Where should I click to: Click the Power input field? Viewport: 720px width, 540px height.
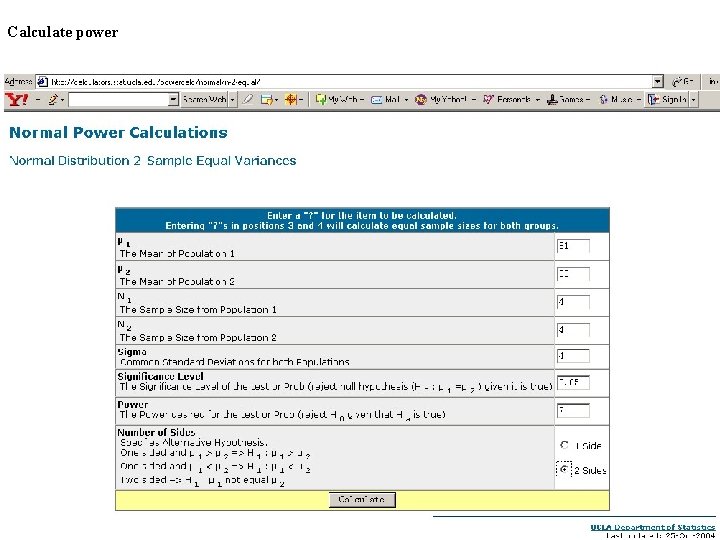(x=573, y=411)
